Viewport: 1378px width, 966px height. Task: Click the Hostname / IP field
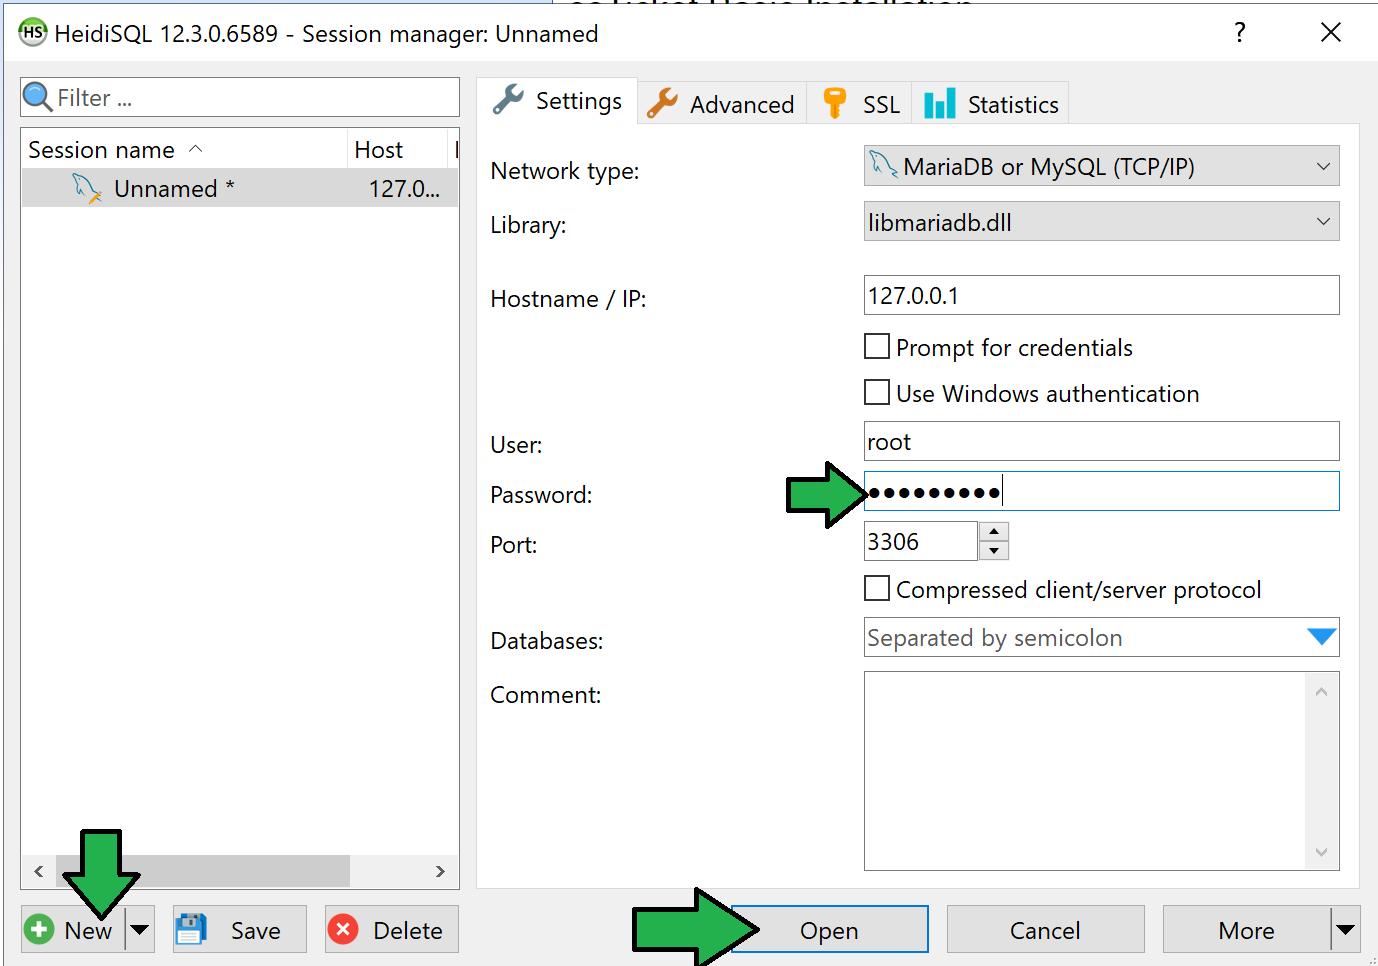pyautogui.click(x=1101, y=295)
